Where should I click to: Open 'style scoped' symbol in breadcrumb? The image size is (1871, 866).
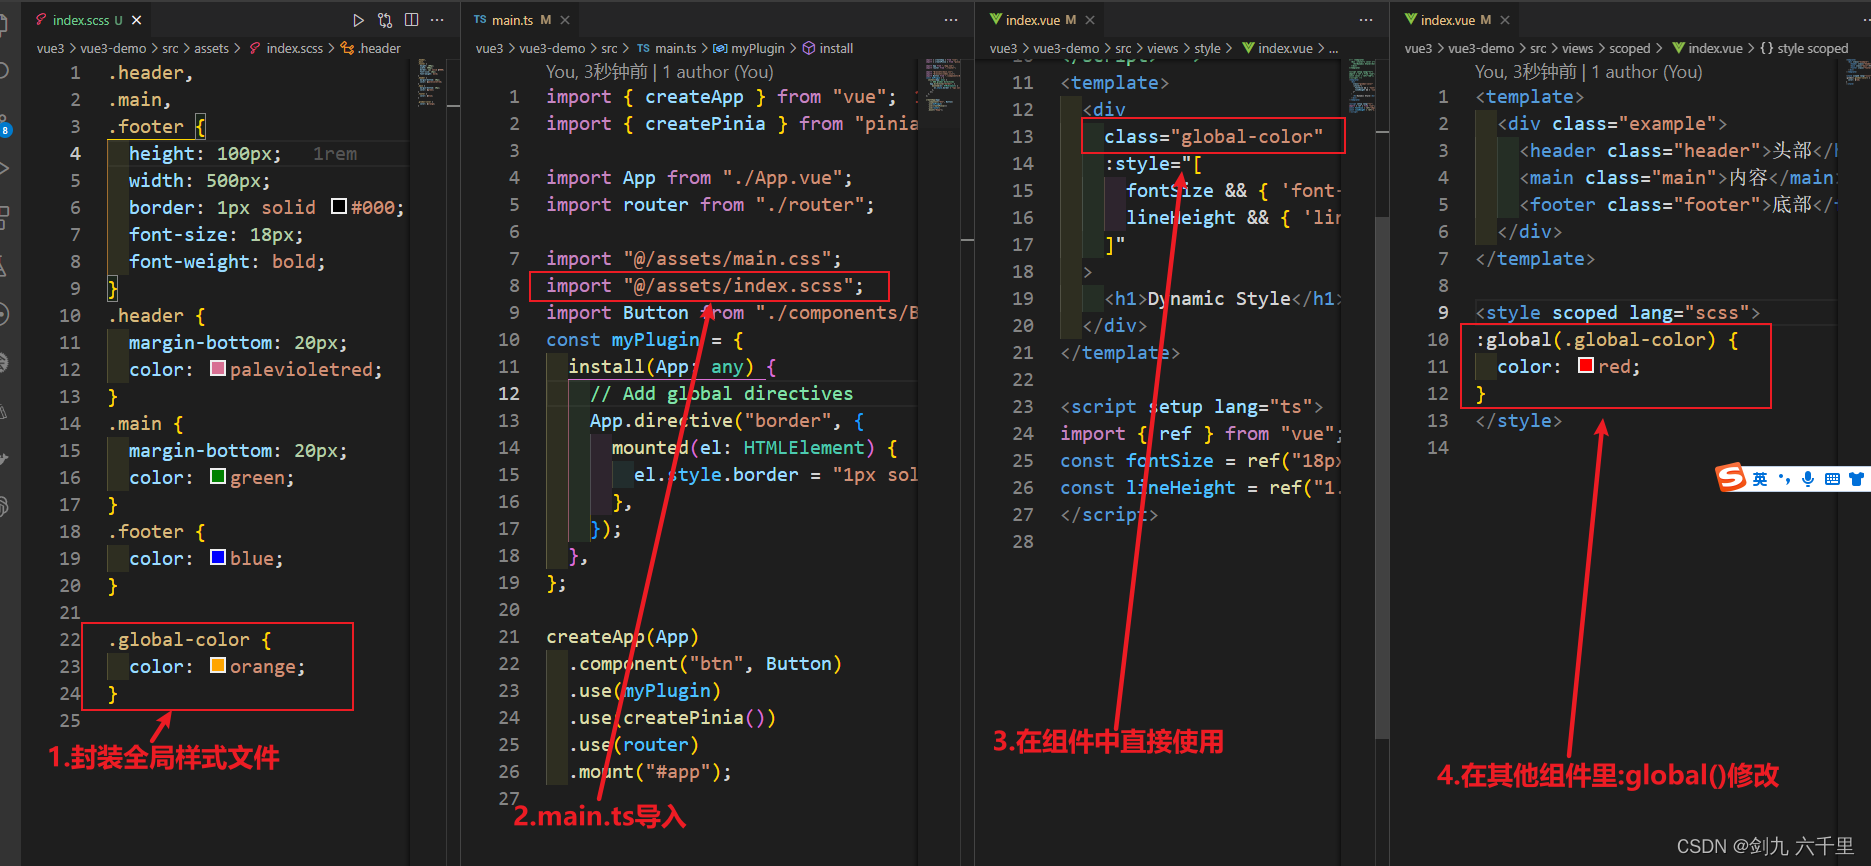(x=1803, y=48)
